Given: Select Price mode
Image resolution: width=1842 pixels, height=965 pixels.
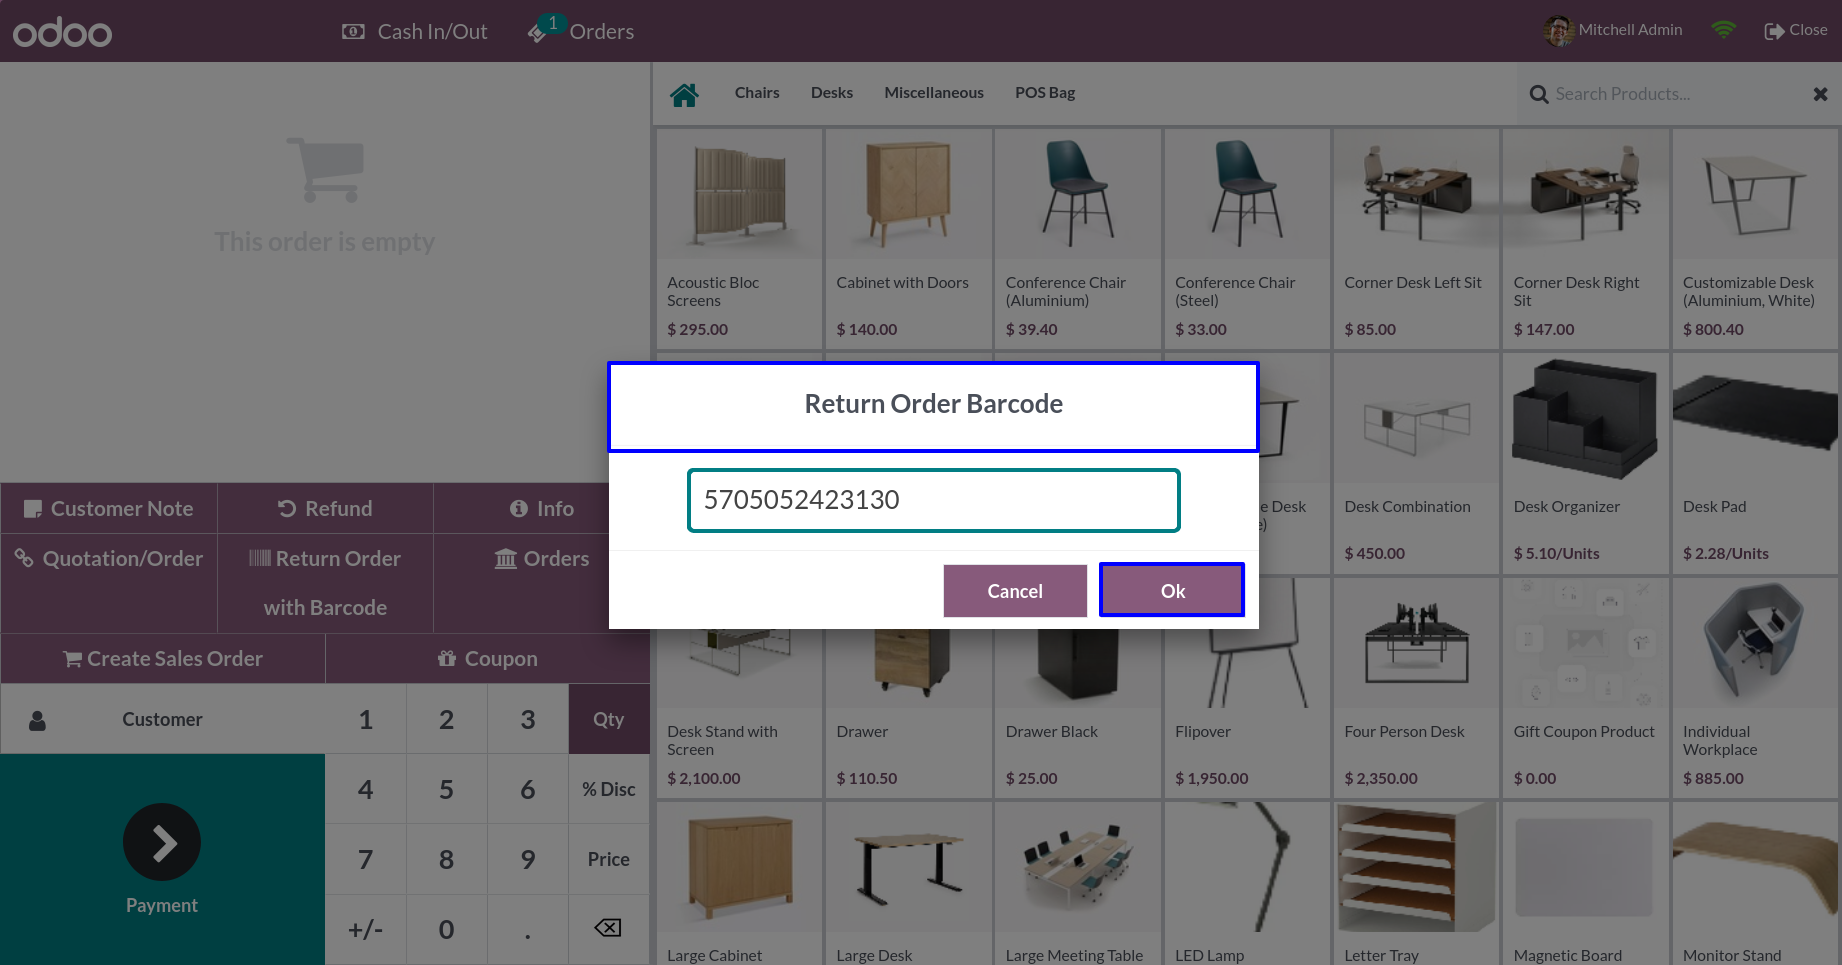Looking at the screenshot, I should pos(608,859).
